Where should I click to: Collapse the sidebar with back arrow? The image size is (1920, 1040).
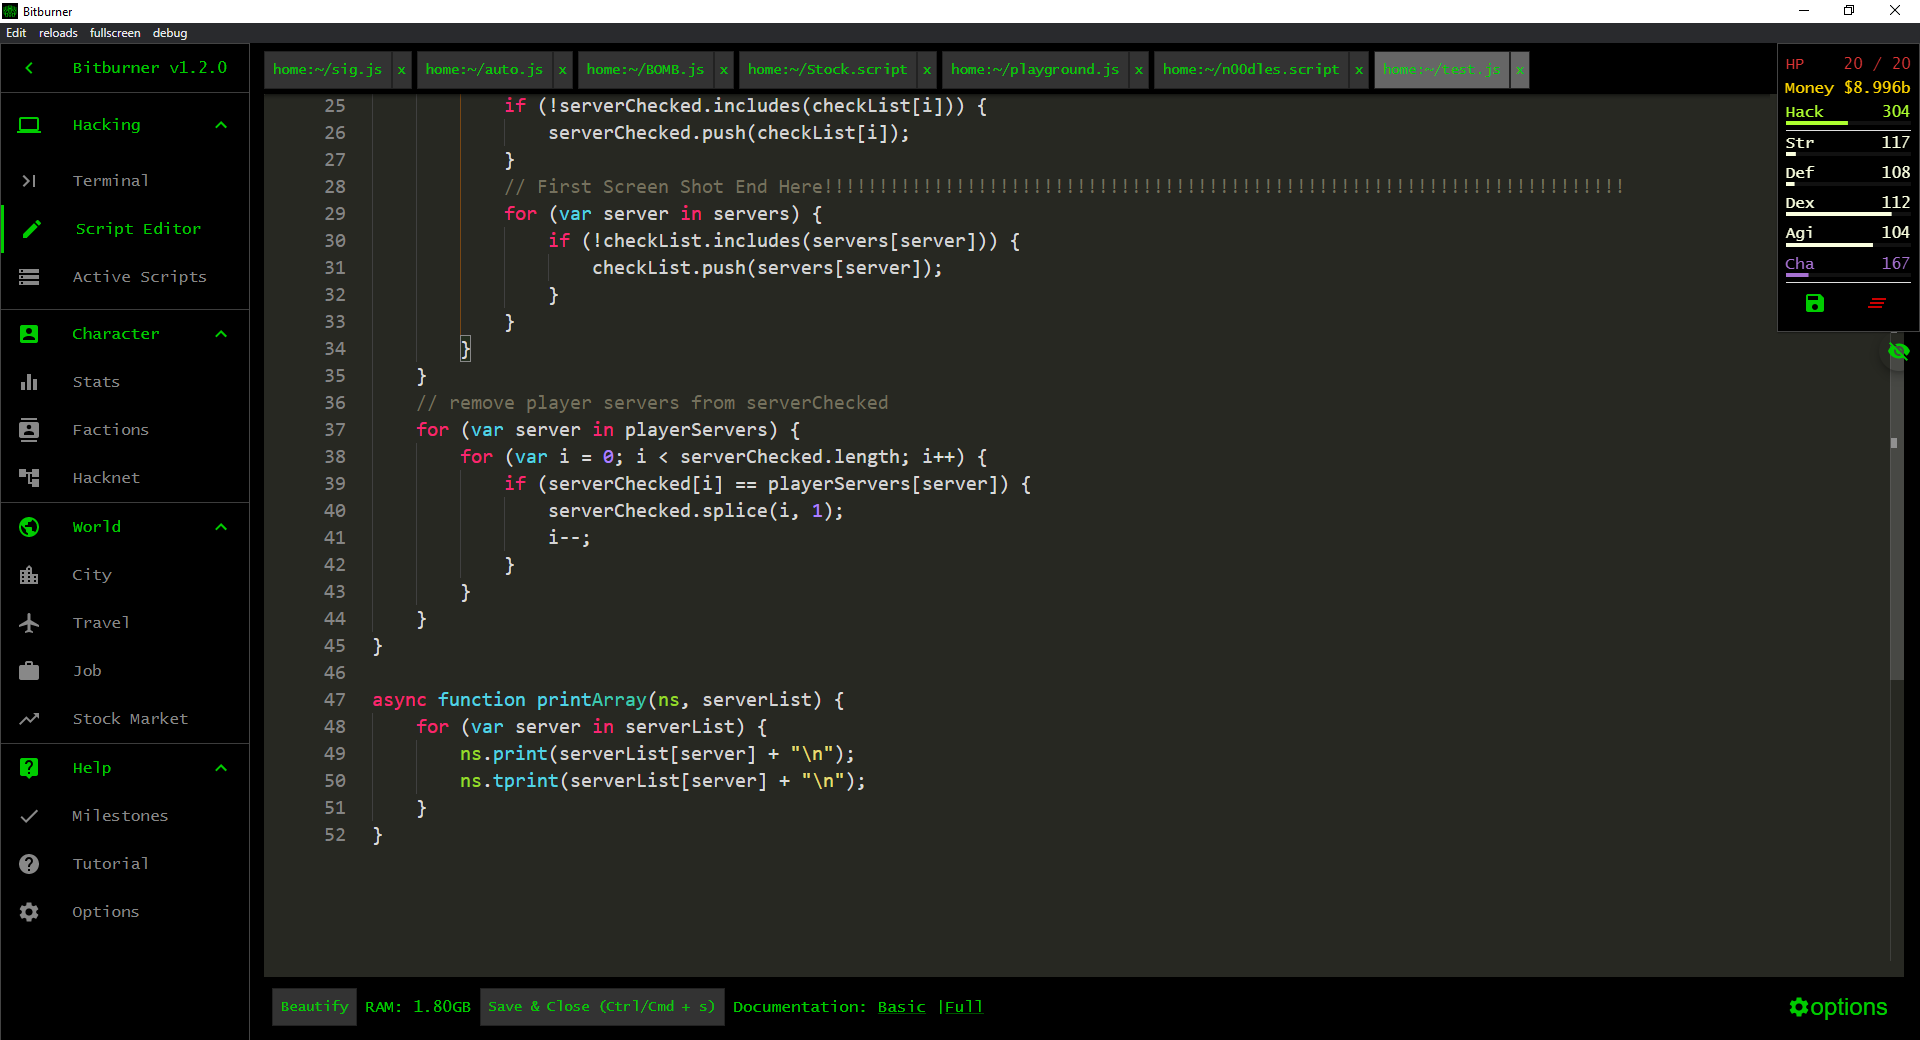coord(29,68)
